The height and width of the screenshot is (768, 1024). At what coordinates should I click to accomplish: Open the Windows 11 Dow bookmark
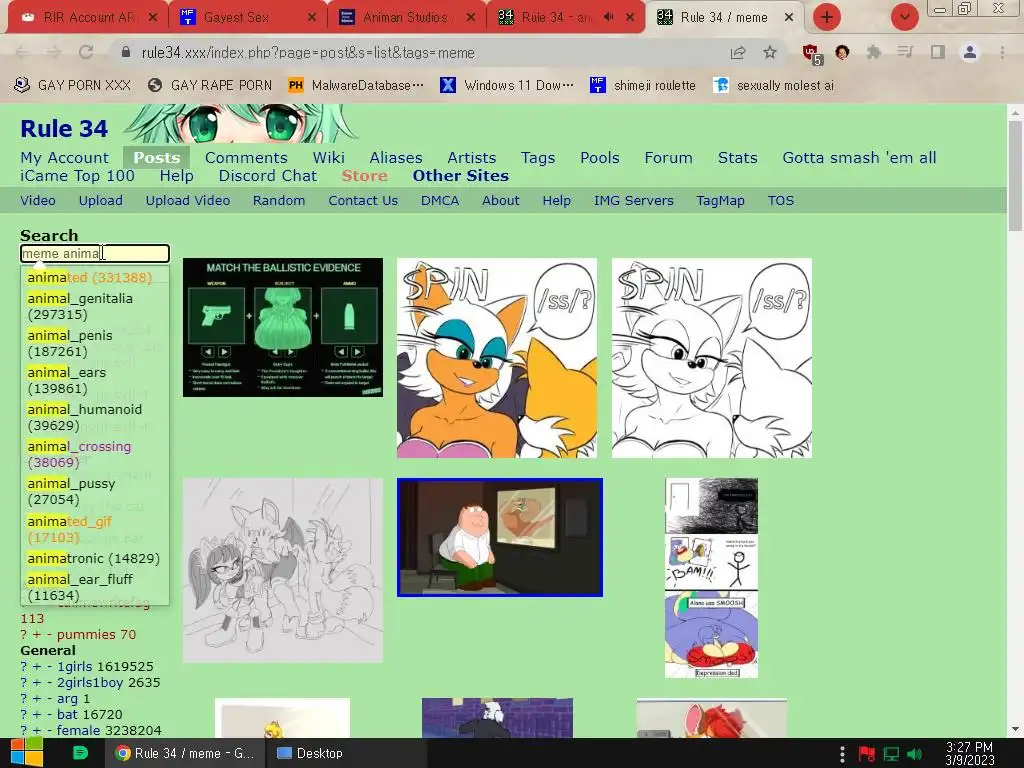point(507,85)
